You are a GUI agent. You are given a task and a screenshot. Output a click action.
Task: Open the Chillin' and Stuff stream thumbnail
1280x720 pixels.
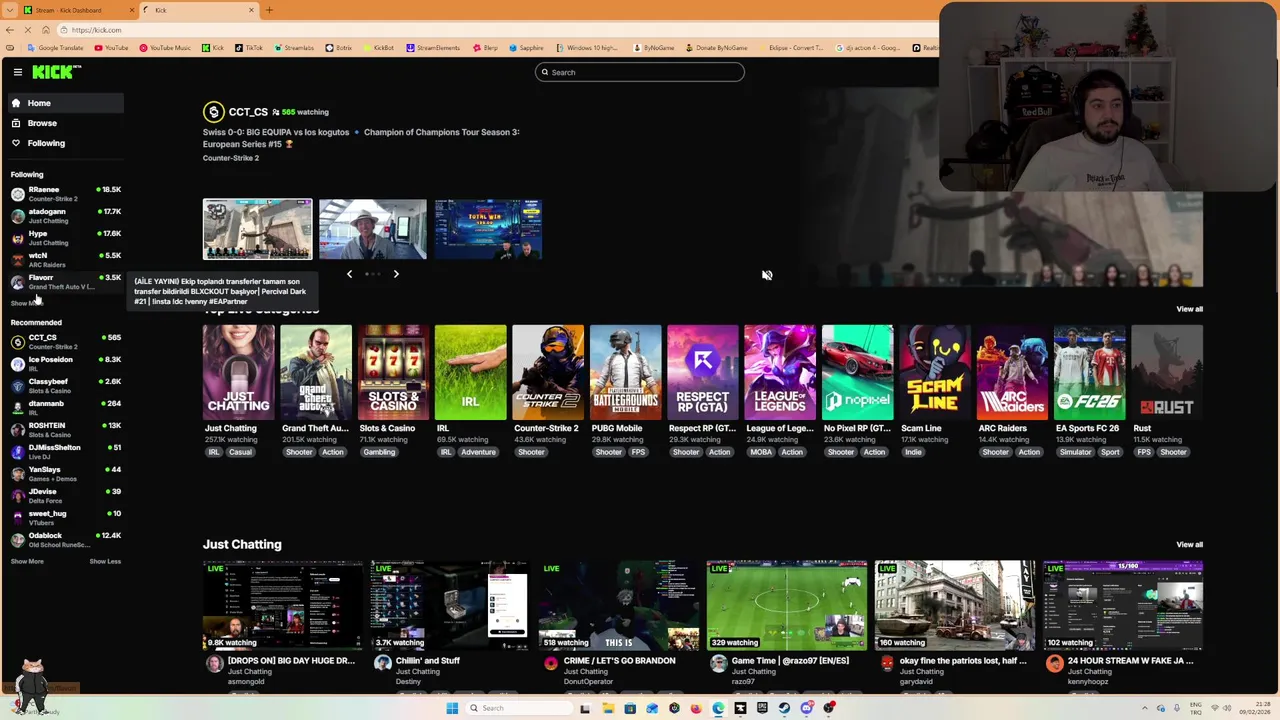(x=450, y=605)
